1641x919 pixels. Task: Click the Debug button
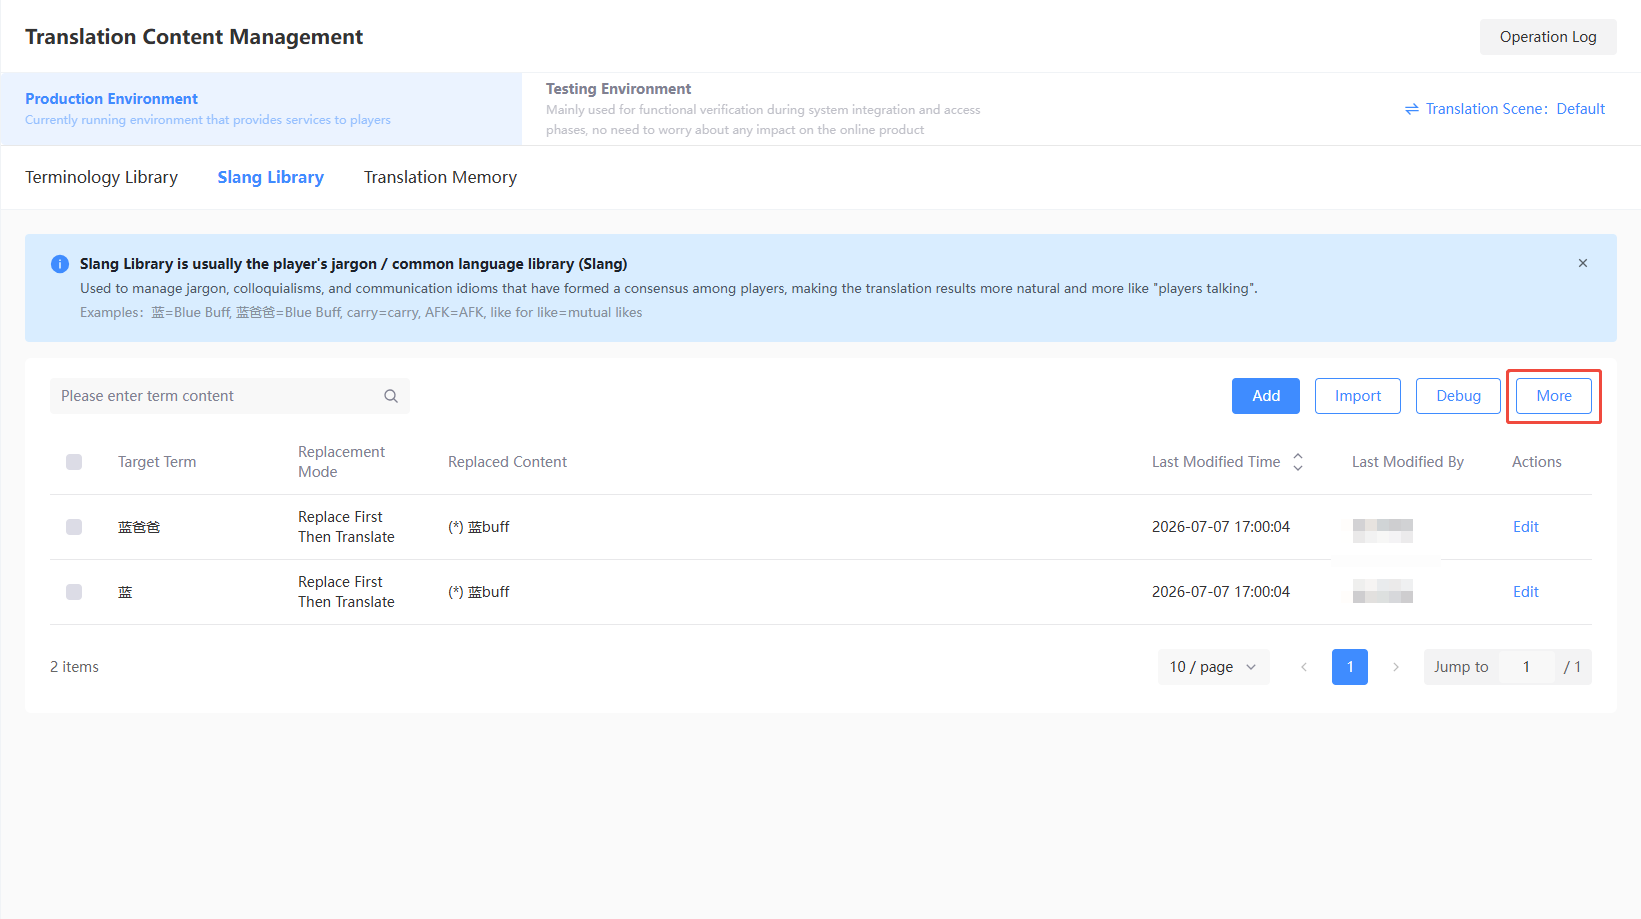(x=1458, y=396)
